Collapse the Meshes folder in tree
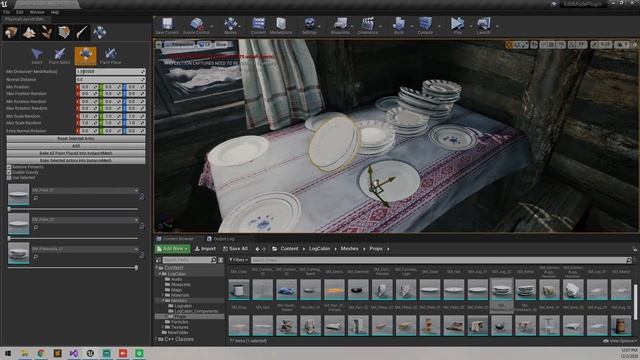This screenshot has height=360, width=640. pos(163,300)
